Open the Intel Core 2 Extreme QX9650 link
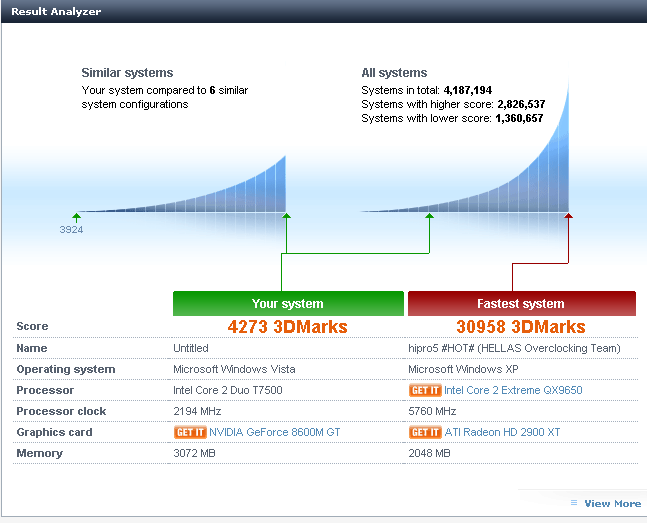Image resolution: width=647 pixels, height=523 pixels. 513,390
